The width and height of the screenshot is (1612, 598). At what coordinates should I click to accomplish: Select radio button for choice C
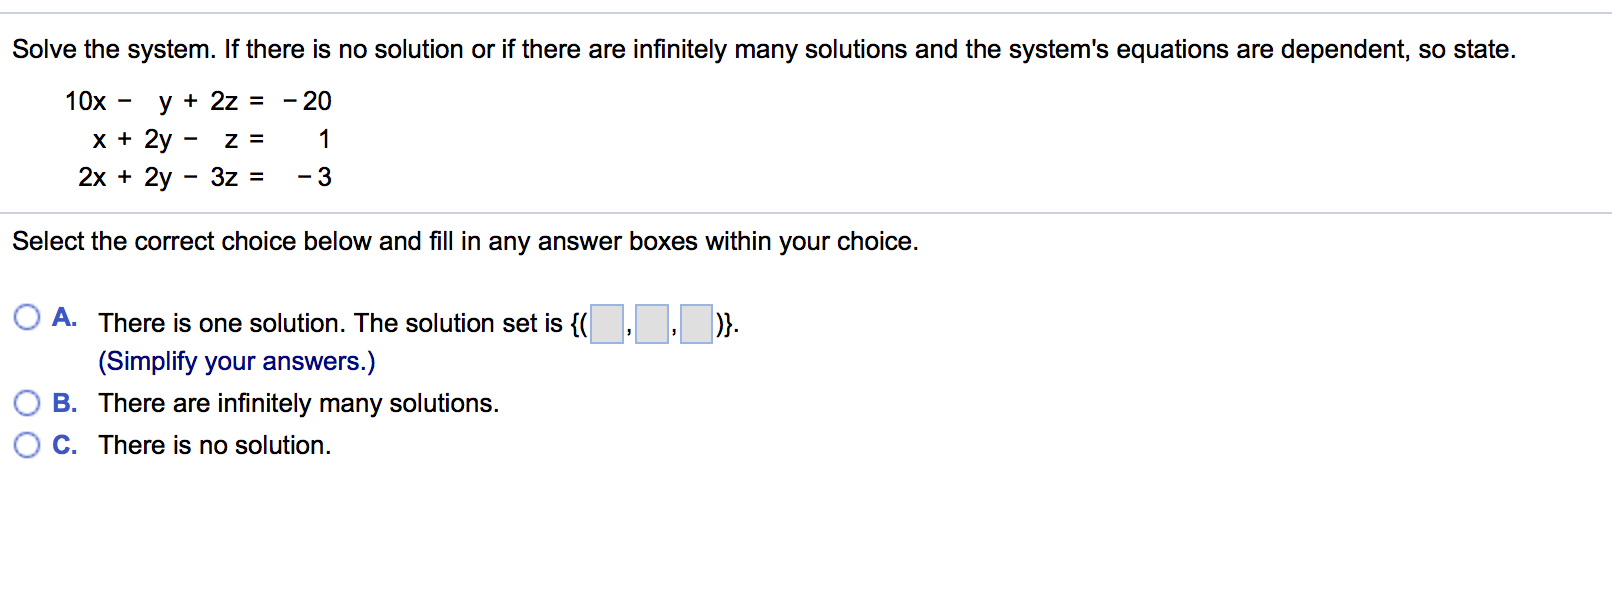point(27,443)
